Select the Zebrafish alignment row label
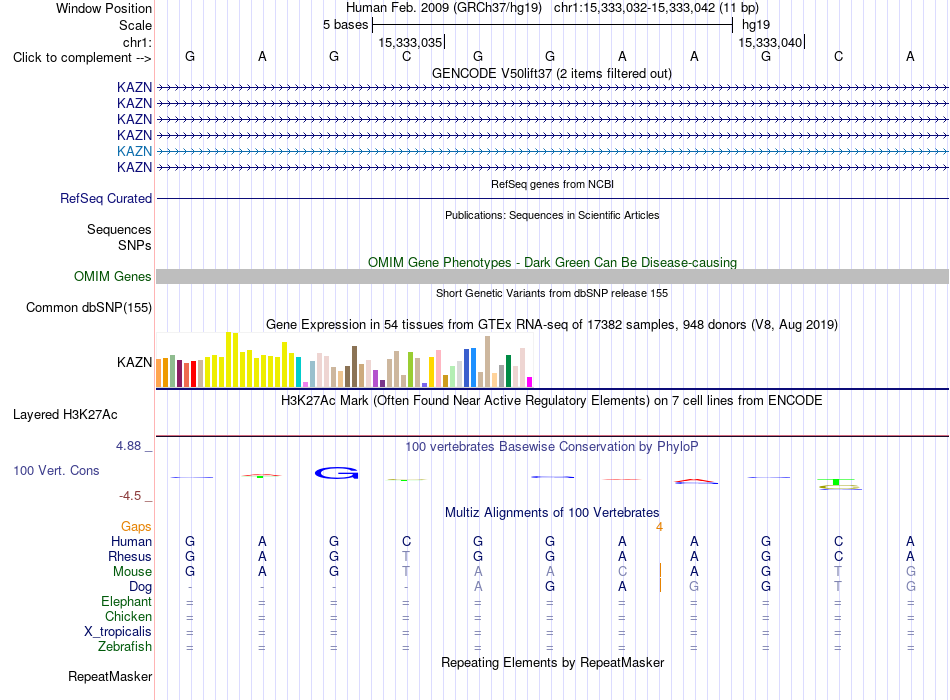 click(125, 647)
